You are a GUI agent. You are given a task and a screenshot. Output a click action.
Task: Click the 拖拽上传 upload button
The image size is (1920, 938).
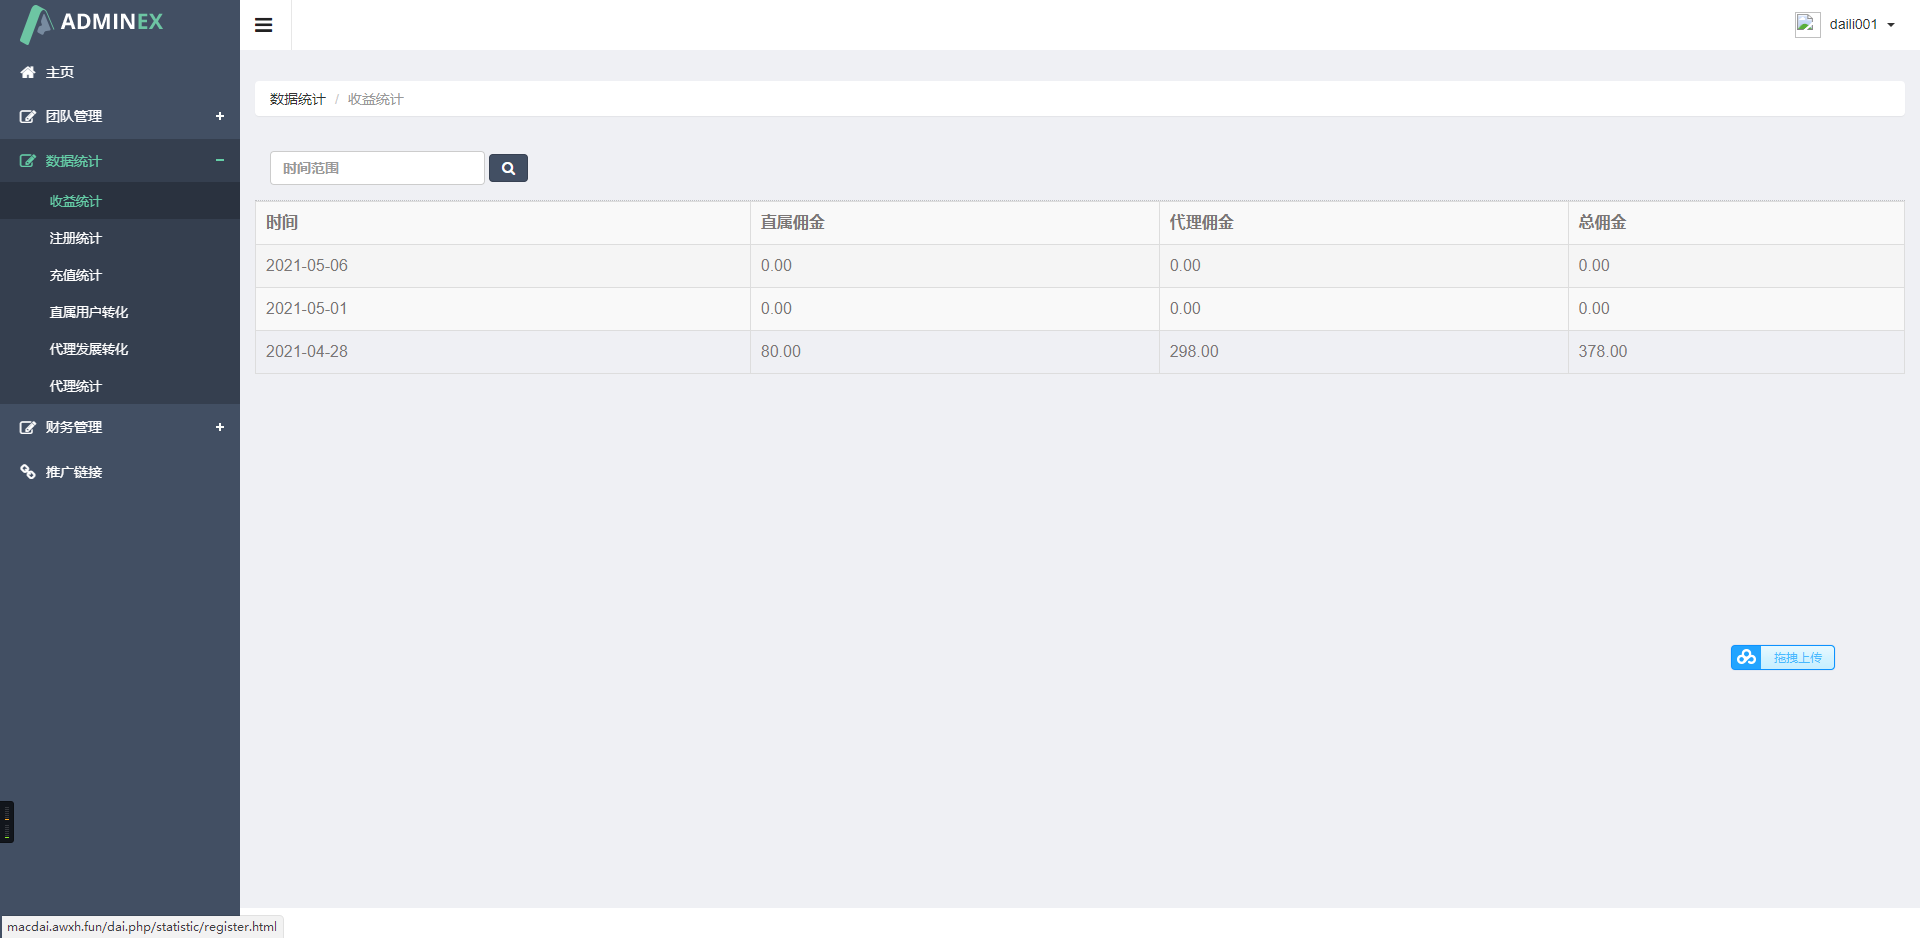pyautogui.click(x=1797, y=657)
